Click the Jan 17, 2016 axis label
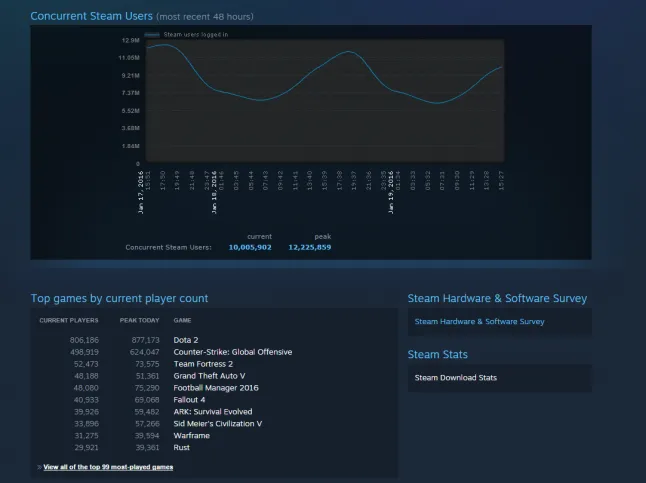This screenshot has height=483, width=646. [x=141, y=192]
